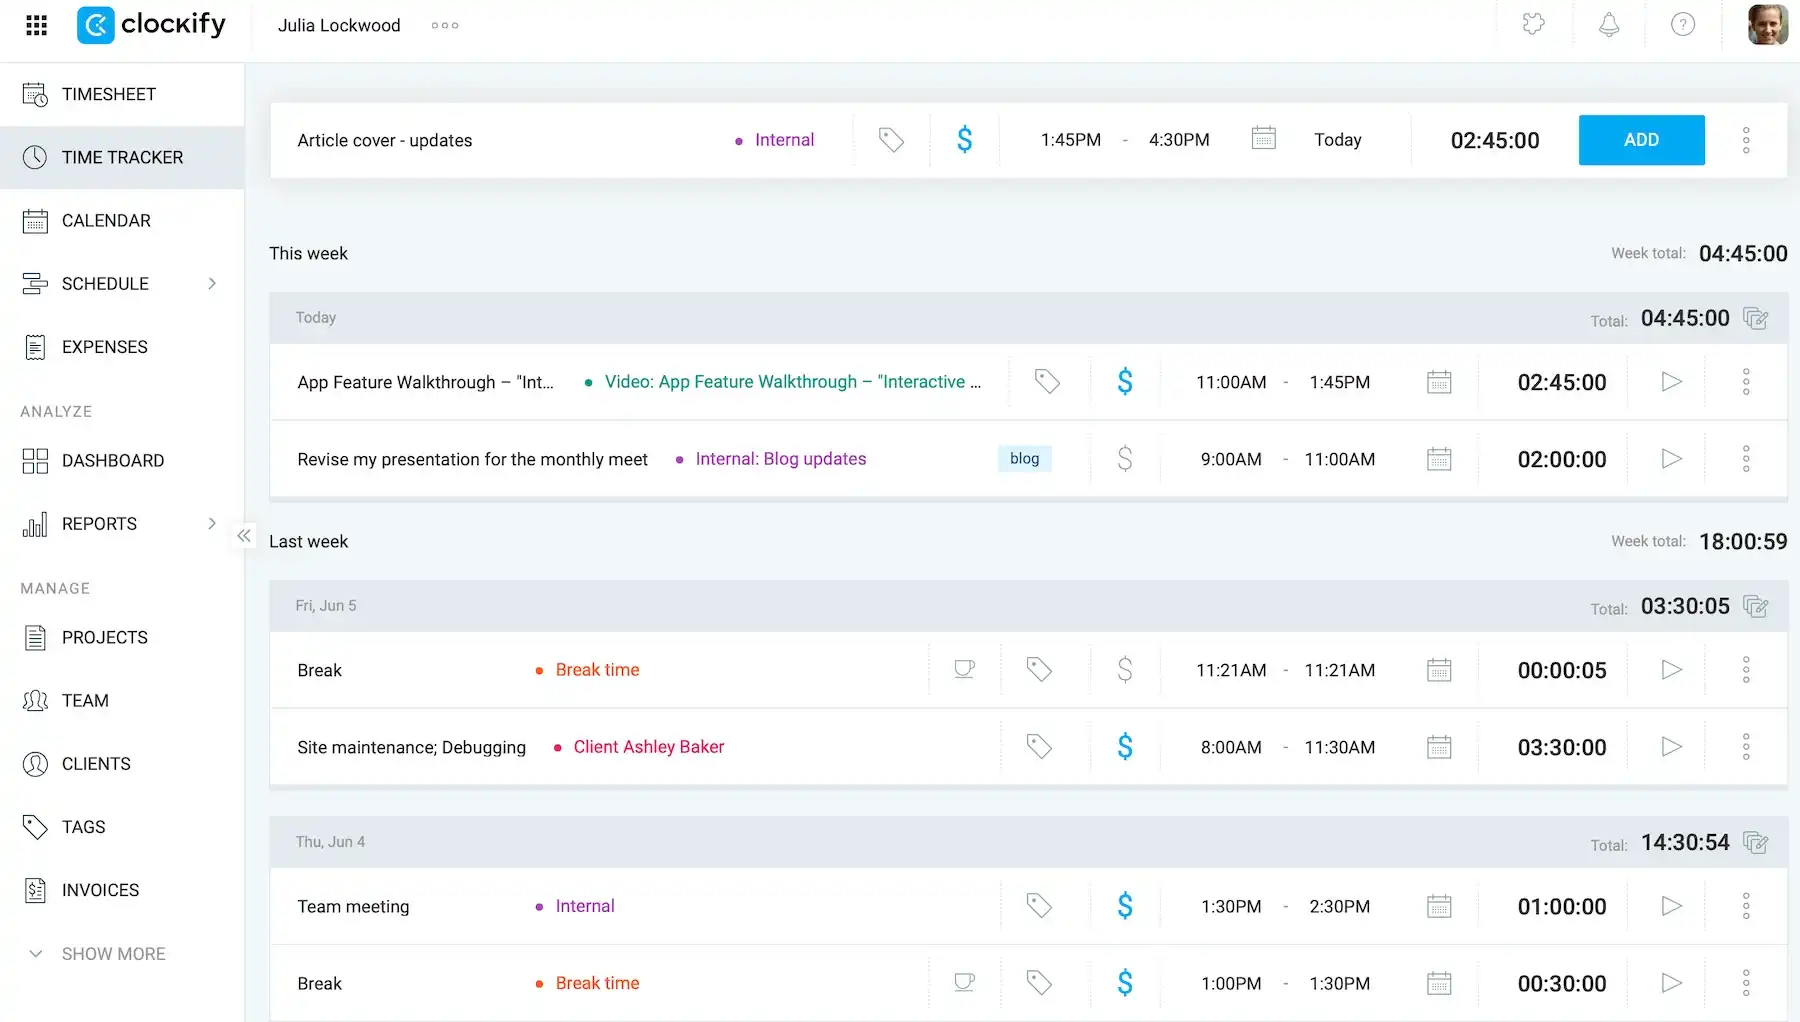Toggle billable for Team meeting entry
1800x1022 pixels.
pos(1125,905)
